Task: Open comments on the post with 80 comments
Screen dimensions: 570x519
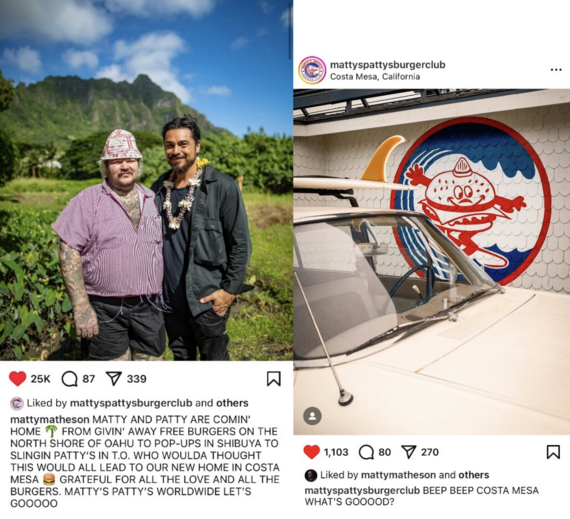Action: pos(366,452)
